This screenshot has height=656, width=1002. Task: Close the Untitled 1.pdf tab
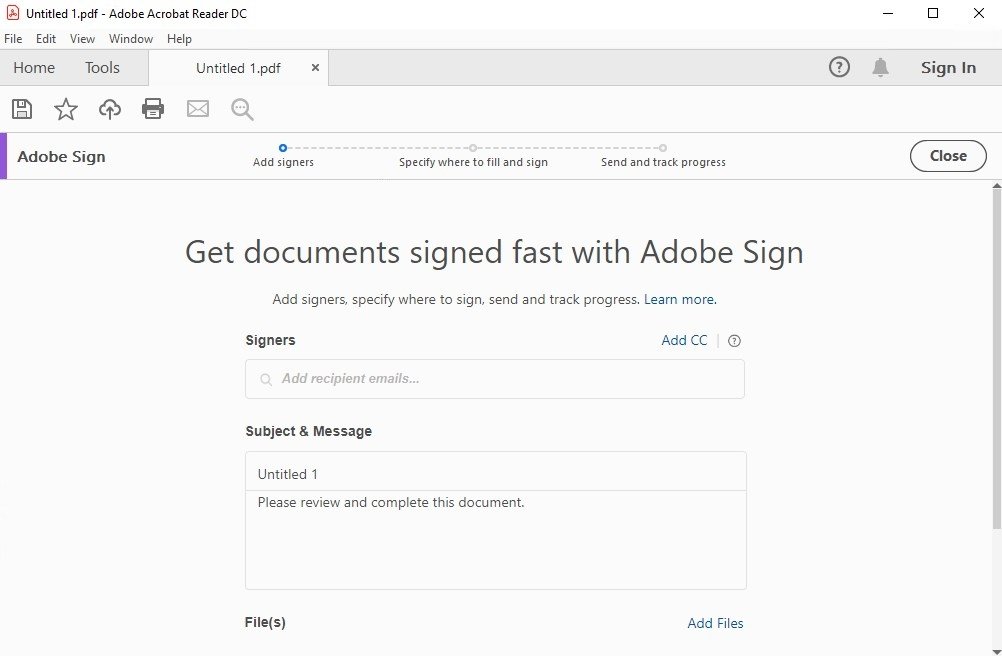315,68
